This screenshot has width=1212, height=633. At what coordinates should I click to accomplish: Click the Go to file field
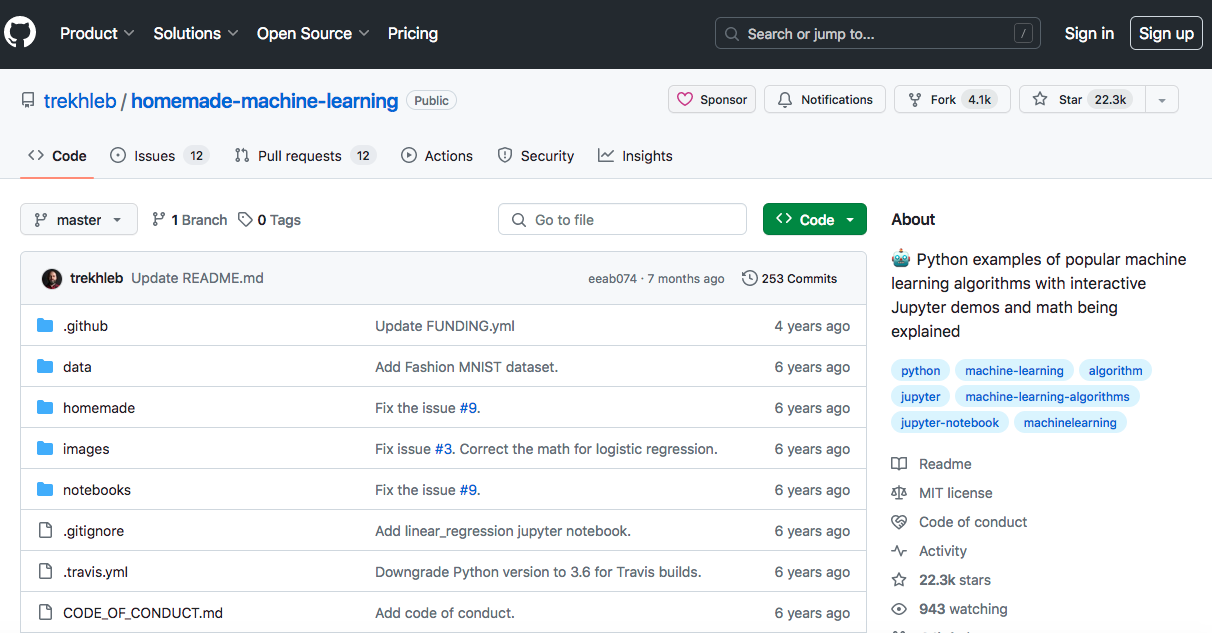pyautogui.click(x=622, y=219)
